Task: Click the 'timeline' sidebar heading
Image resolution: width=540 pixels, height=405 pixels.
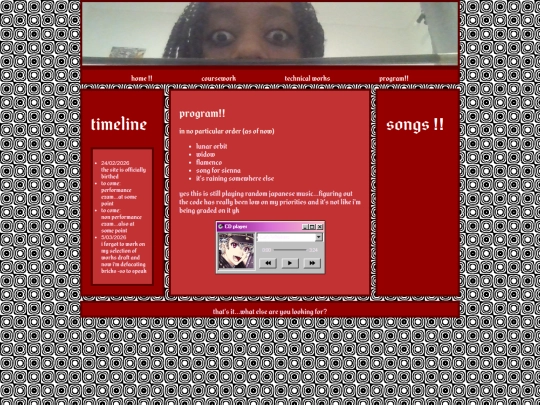Action: [x=119, y=124]
